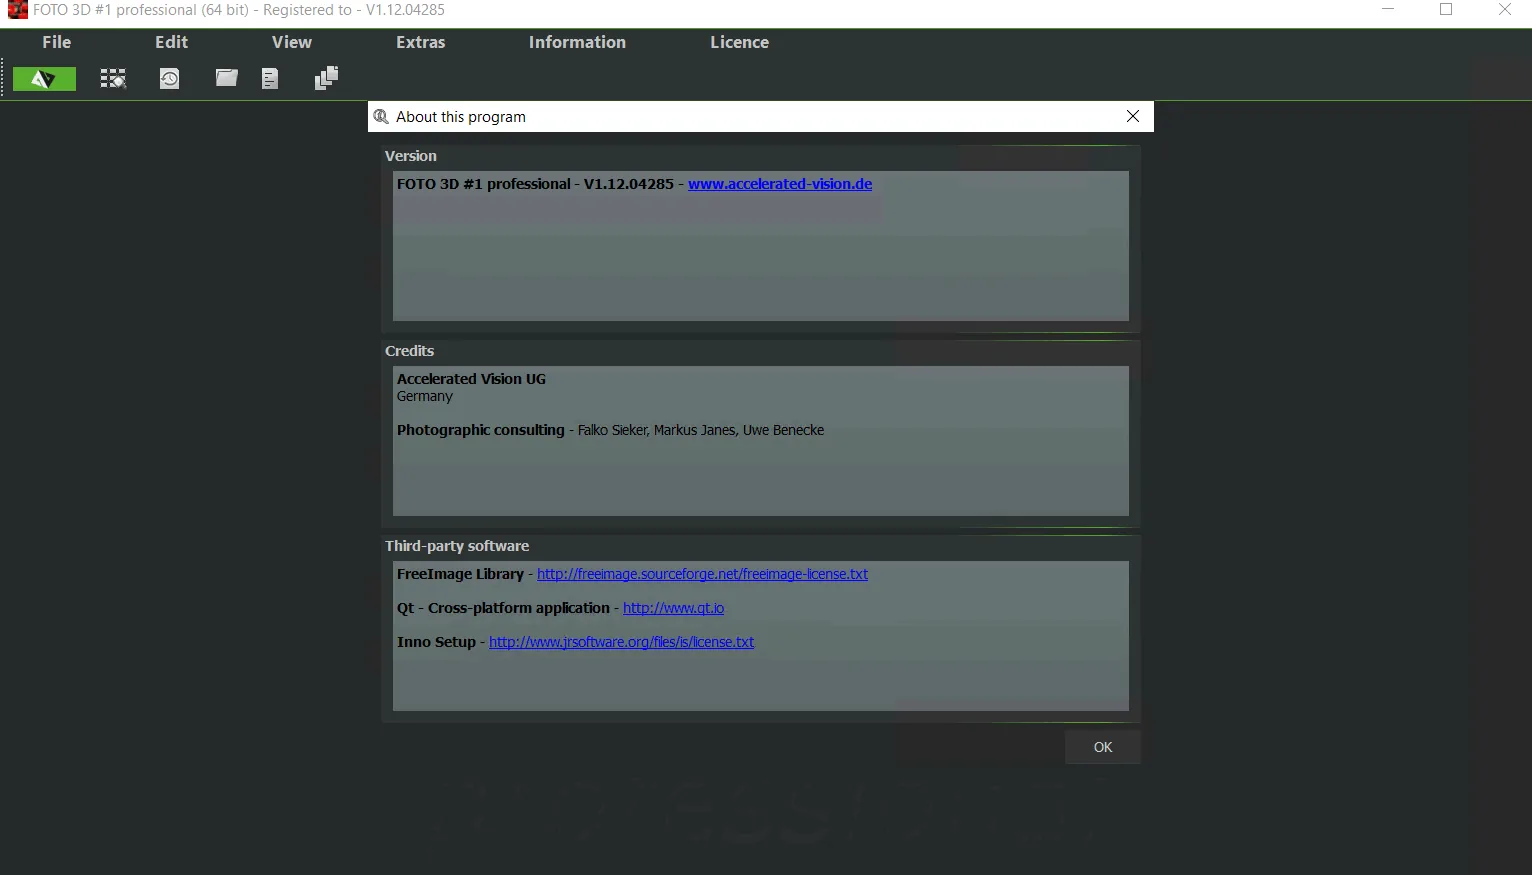Open the Inno Setup license link
Viewport: 1532px width, 875px height.
pos(621,642)
